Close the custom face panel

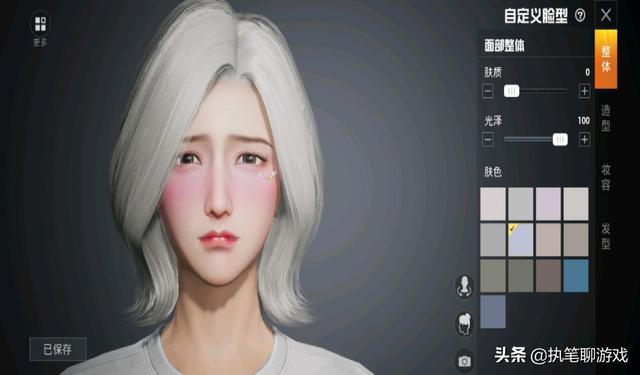pyautogui.click(x=606, y=16)
